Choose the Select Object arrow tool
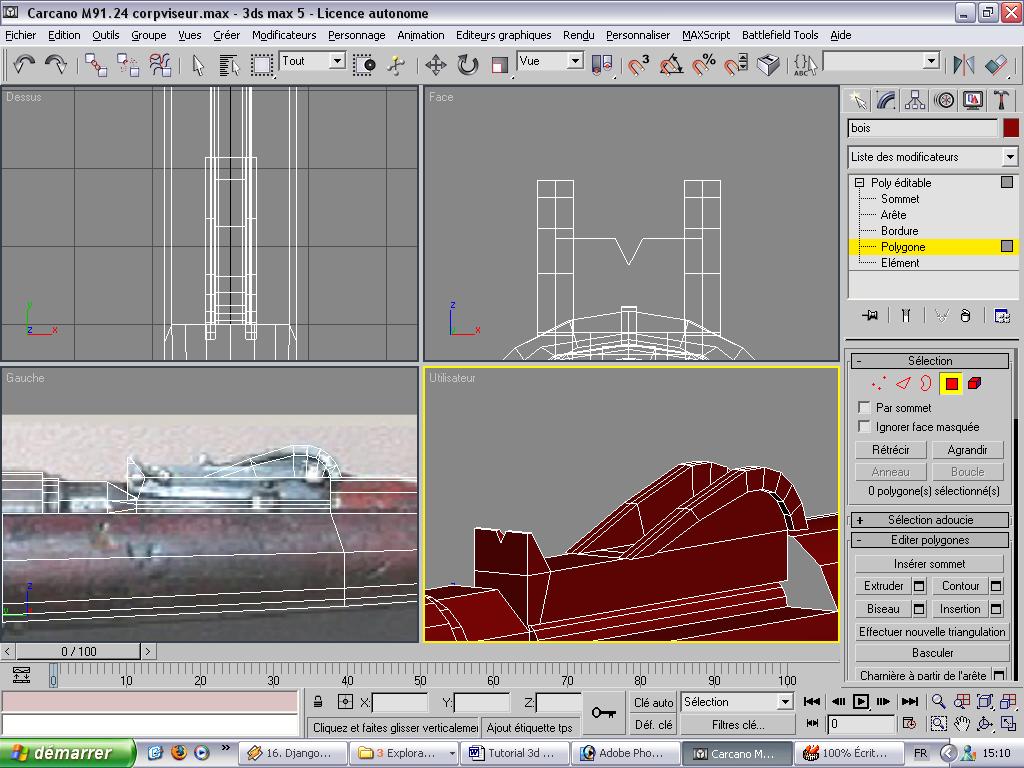Image resolution: width=1024 pixels, height=768 pixels. coord(199,65)
